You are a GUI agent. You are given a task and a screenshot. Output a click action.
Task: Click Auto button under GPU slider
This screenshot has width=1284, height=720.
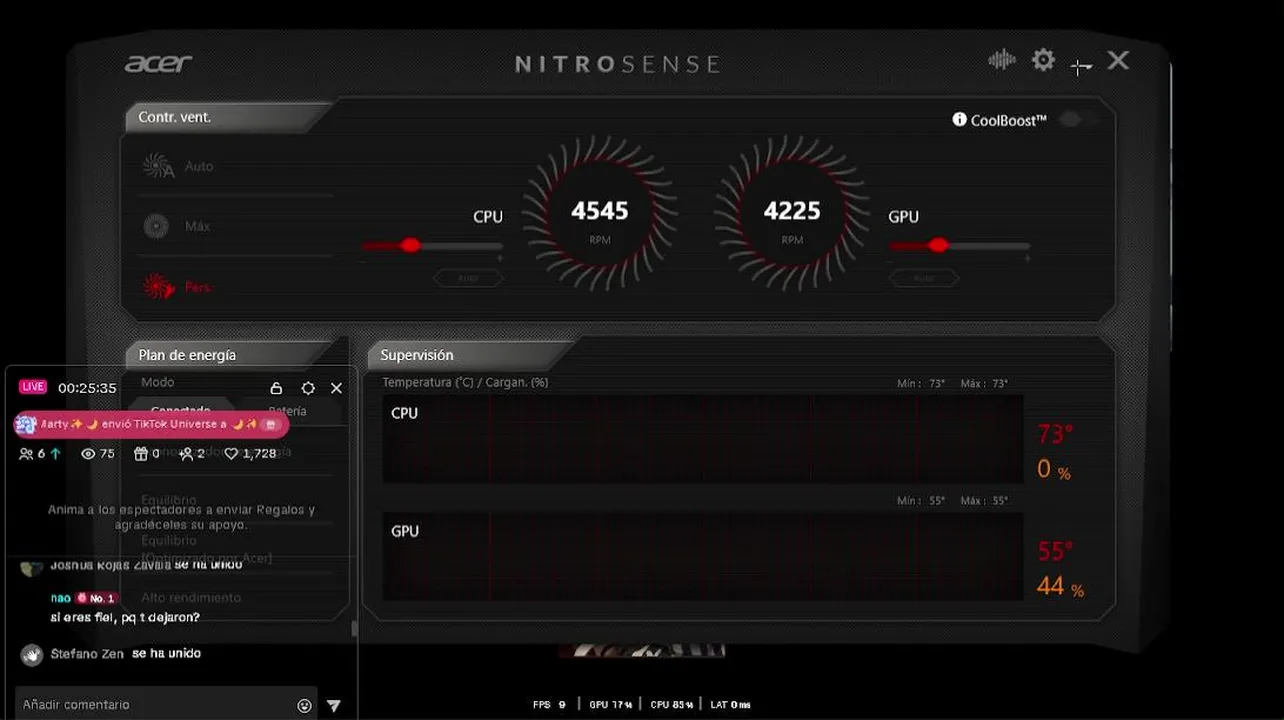[x=924, y=278]
